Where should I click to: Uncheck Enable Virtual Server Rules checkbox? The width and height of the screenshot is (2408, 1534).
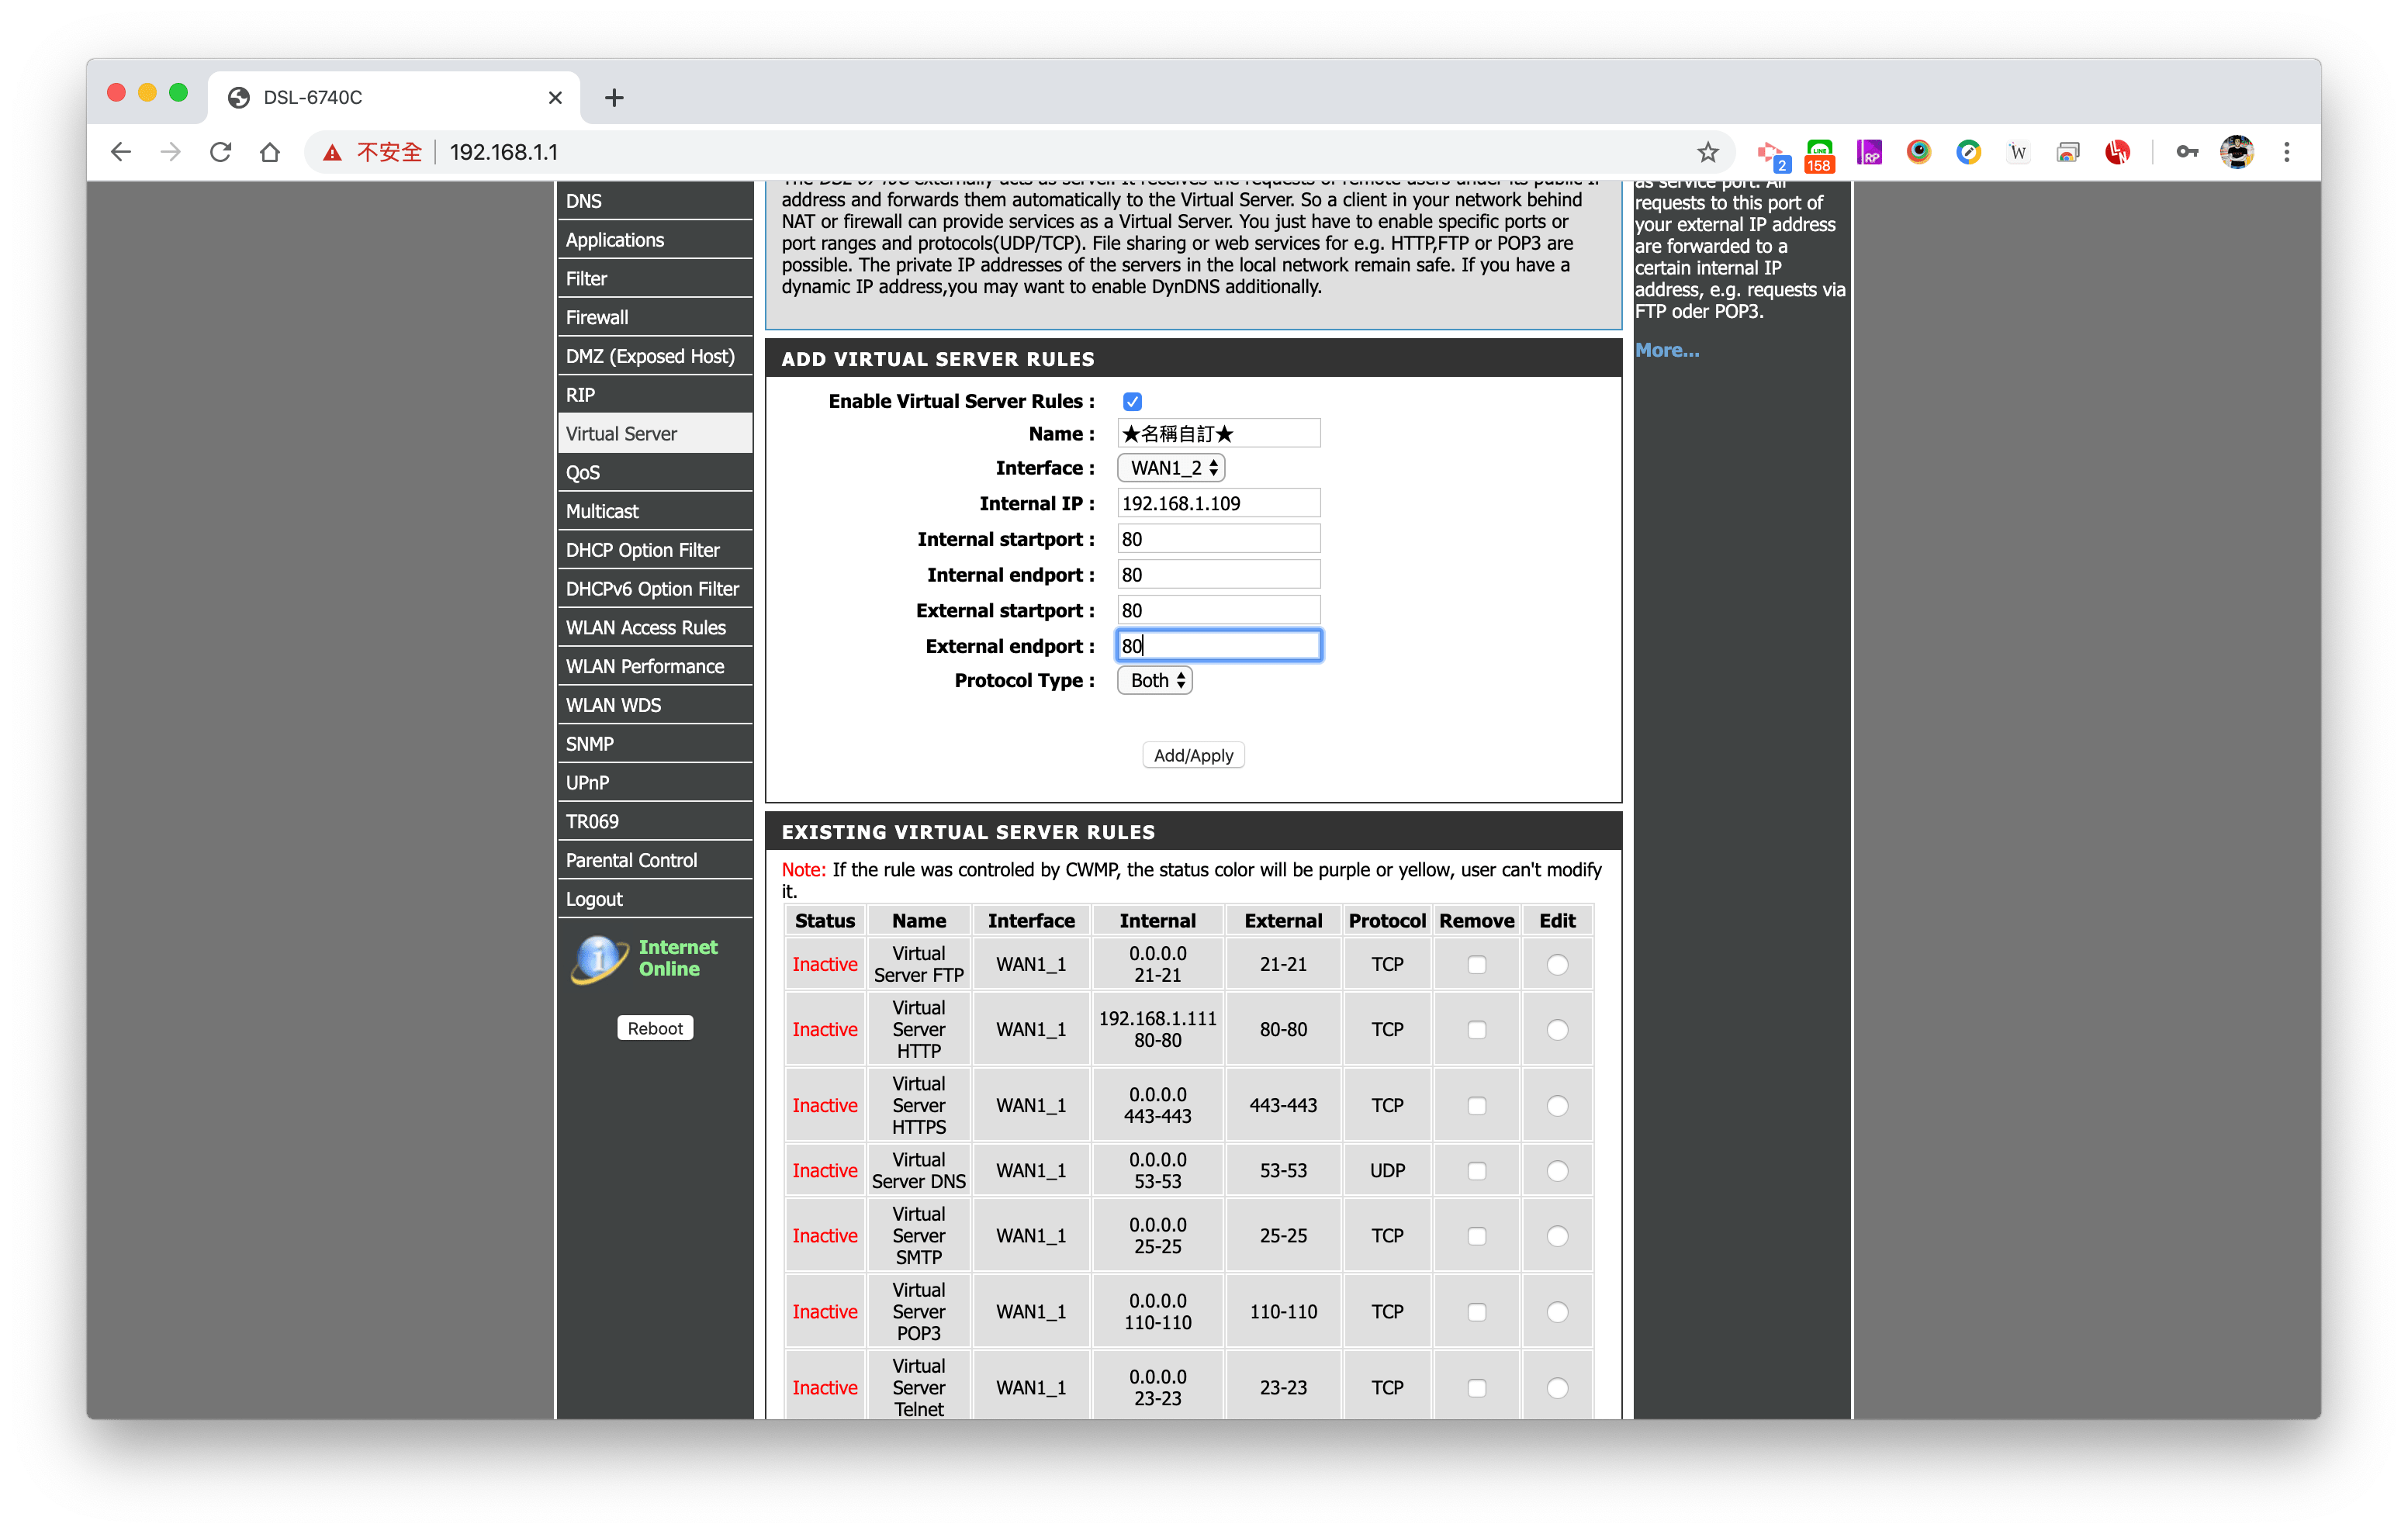pyautogui.click(x=1132, y=401)
